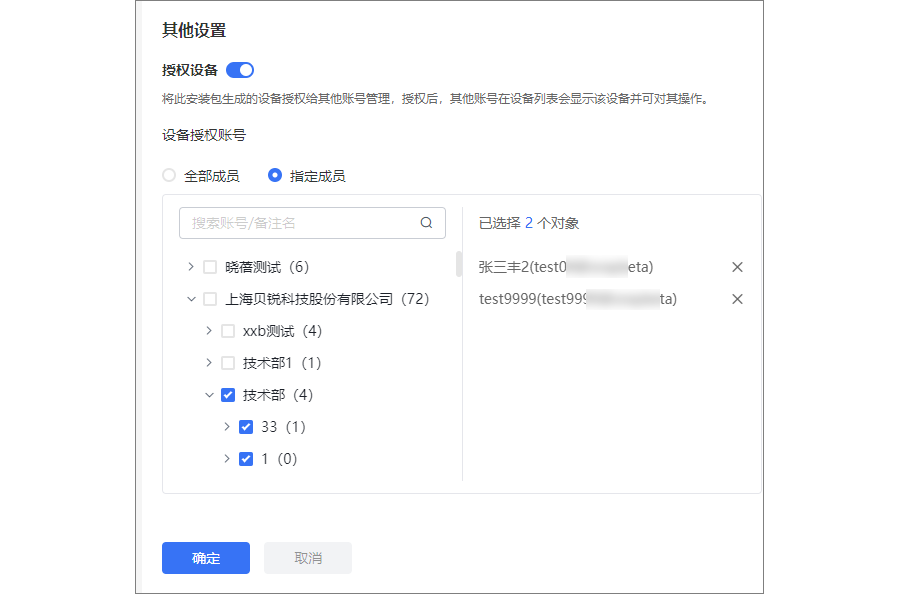This screenshot has width=900, height=594.
Task: Click the 晓蓓测试 (6) label
Action: tap(267, 267)
